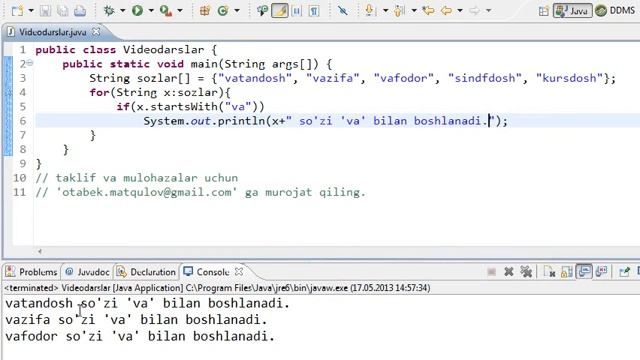This screenshot has height=360, width=640.
Task: Switch to the DDMS perspective
Action: [615, 10]
